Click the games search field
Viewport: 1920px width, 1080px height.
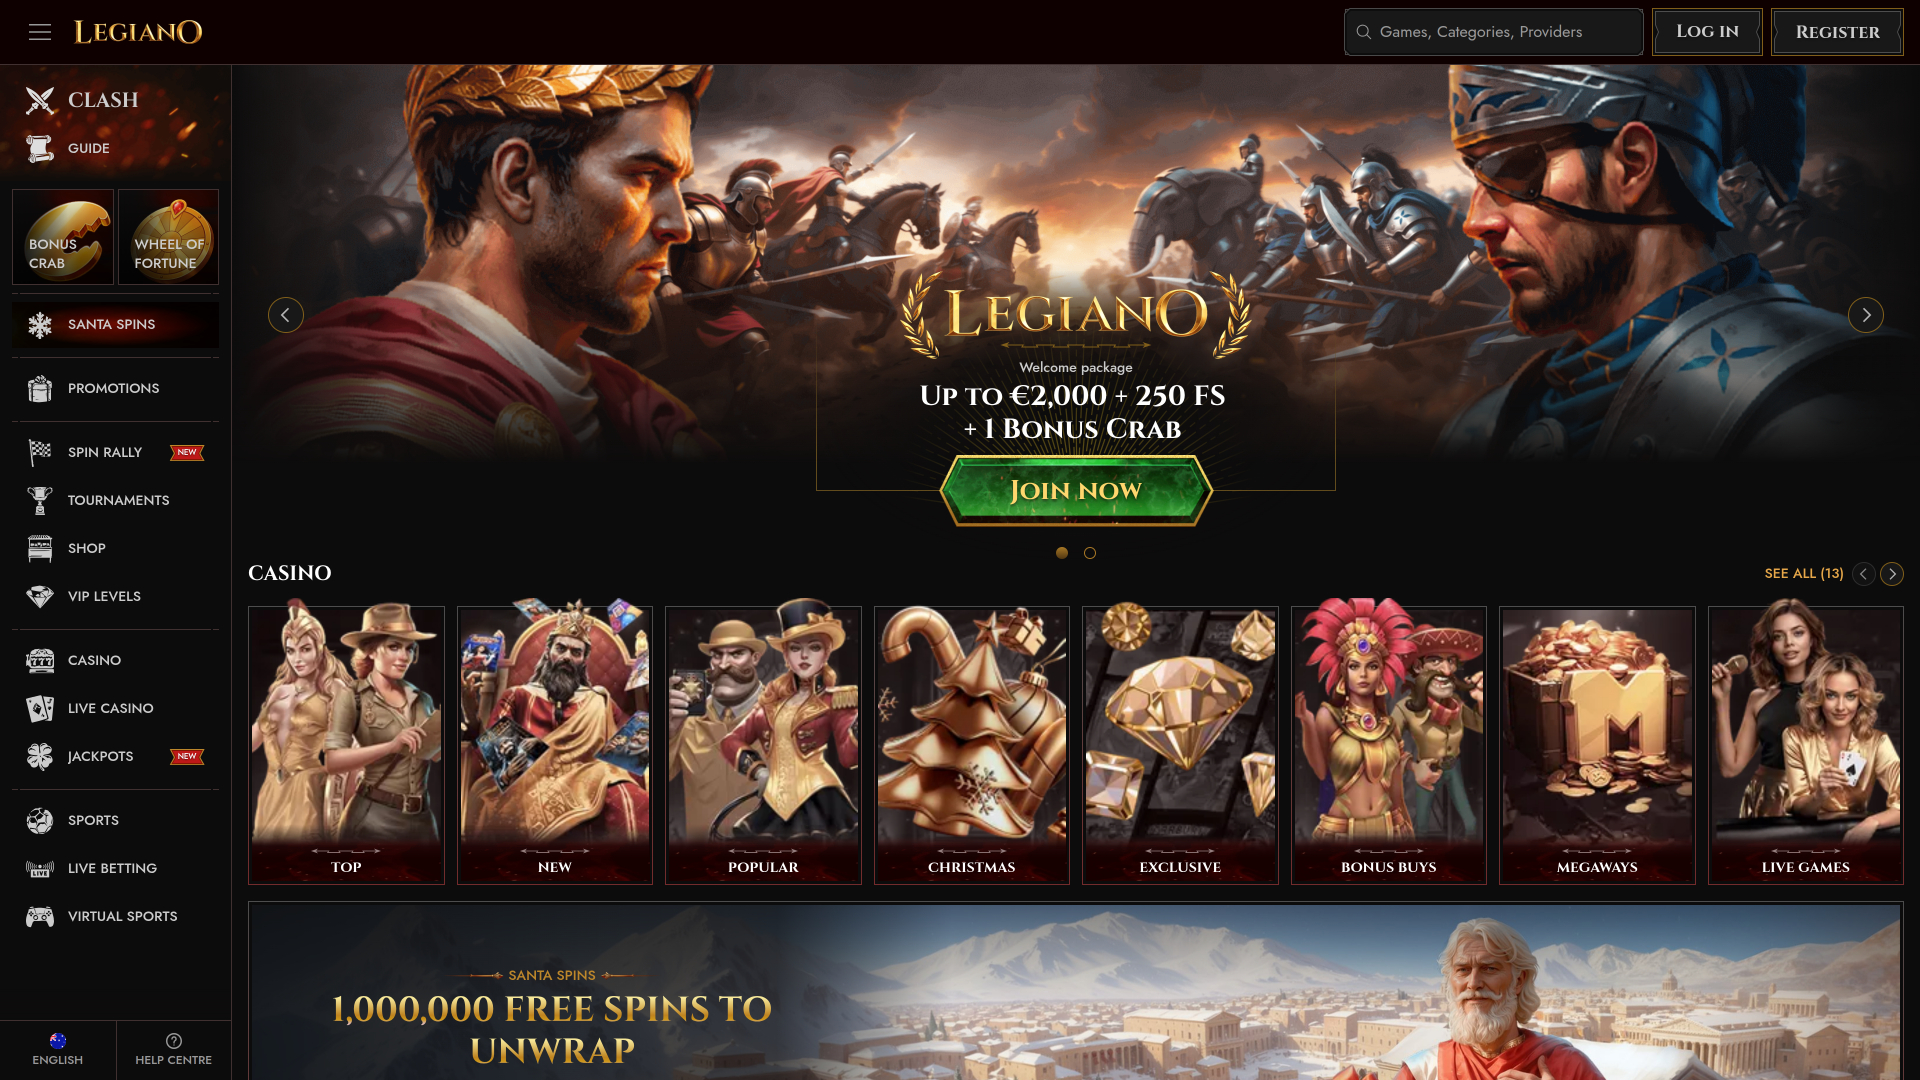tap(1494, 32)
